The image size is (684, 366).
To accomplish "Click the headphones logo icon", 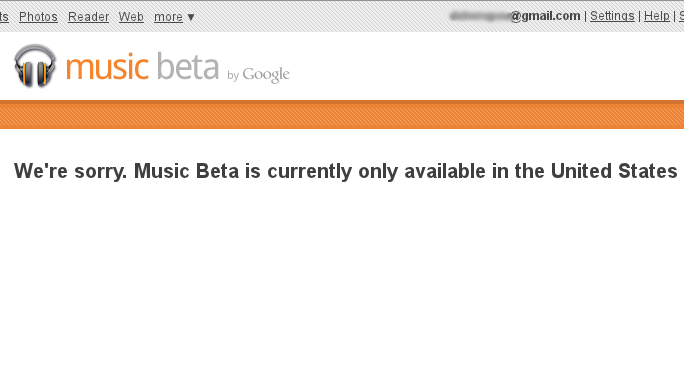I will pos(35,66).
